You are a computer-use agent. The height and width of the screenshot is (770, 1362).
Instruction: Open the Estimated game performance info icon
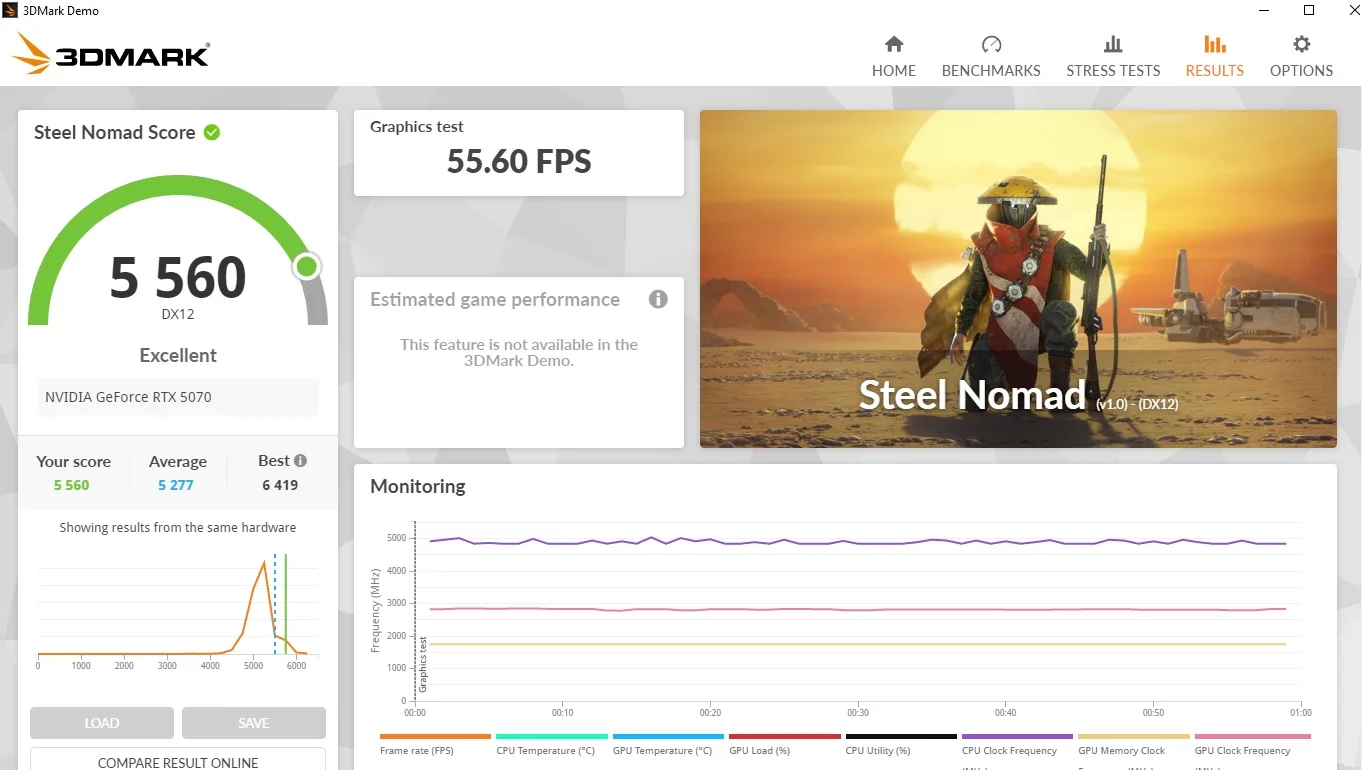(658, 299)
